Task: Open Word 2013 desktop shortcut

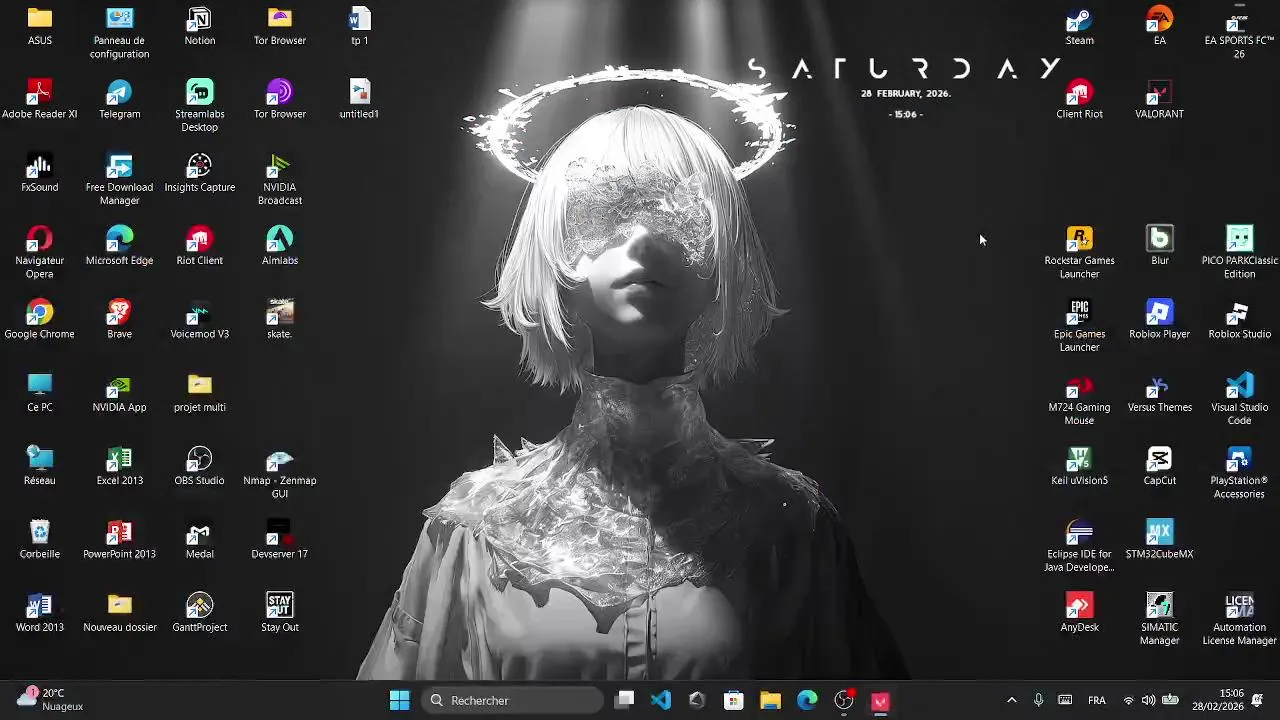Action: click(x=40, y=612)
